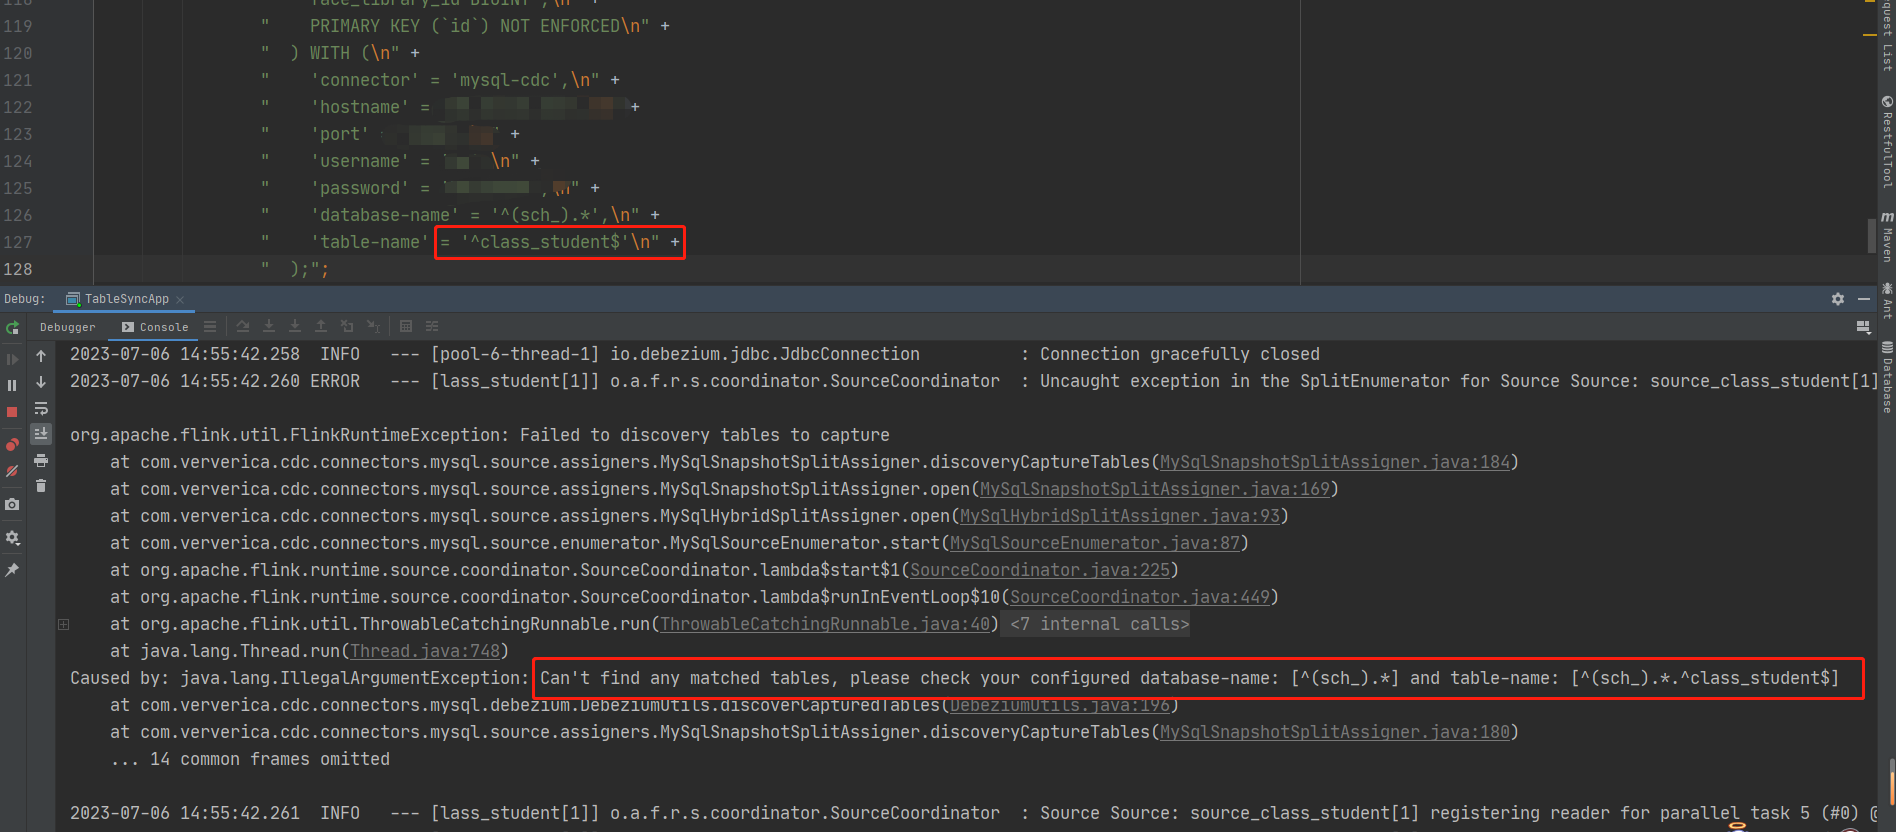Open debugger settings gear in left strip
Screen dimensions: 1896x832
(12, 537)
